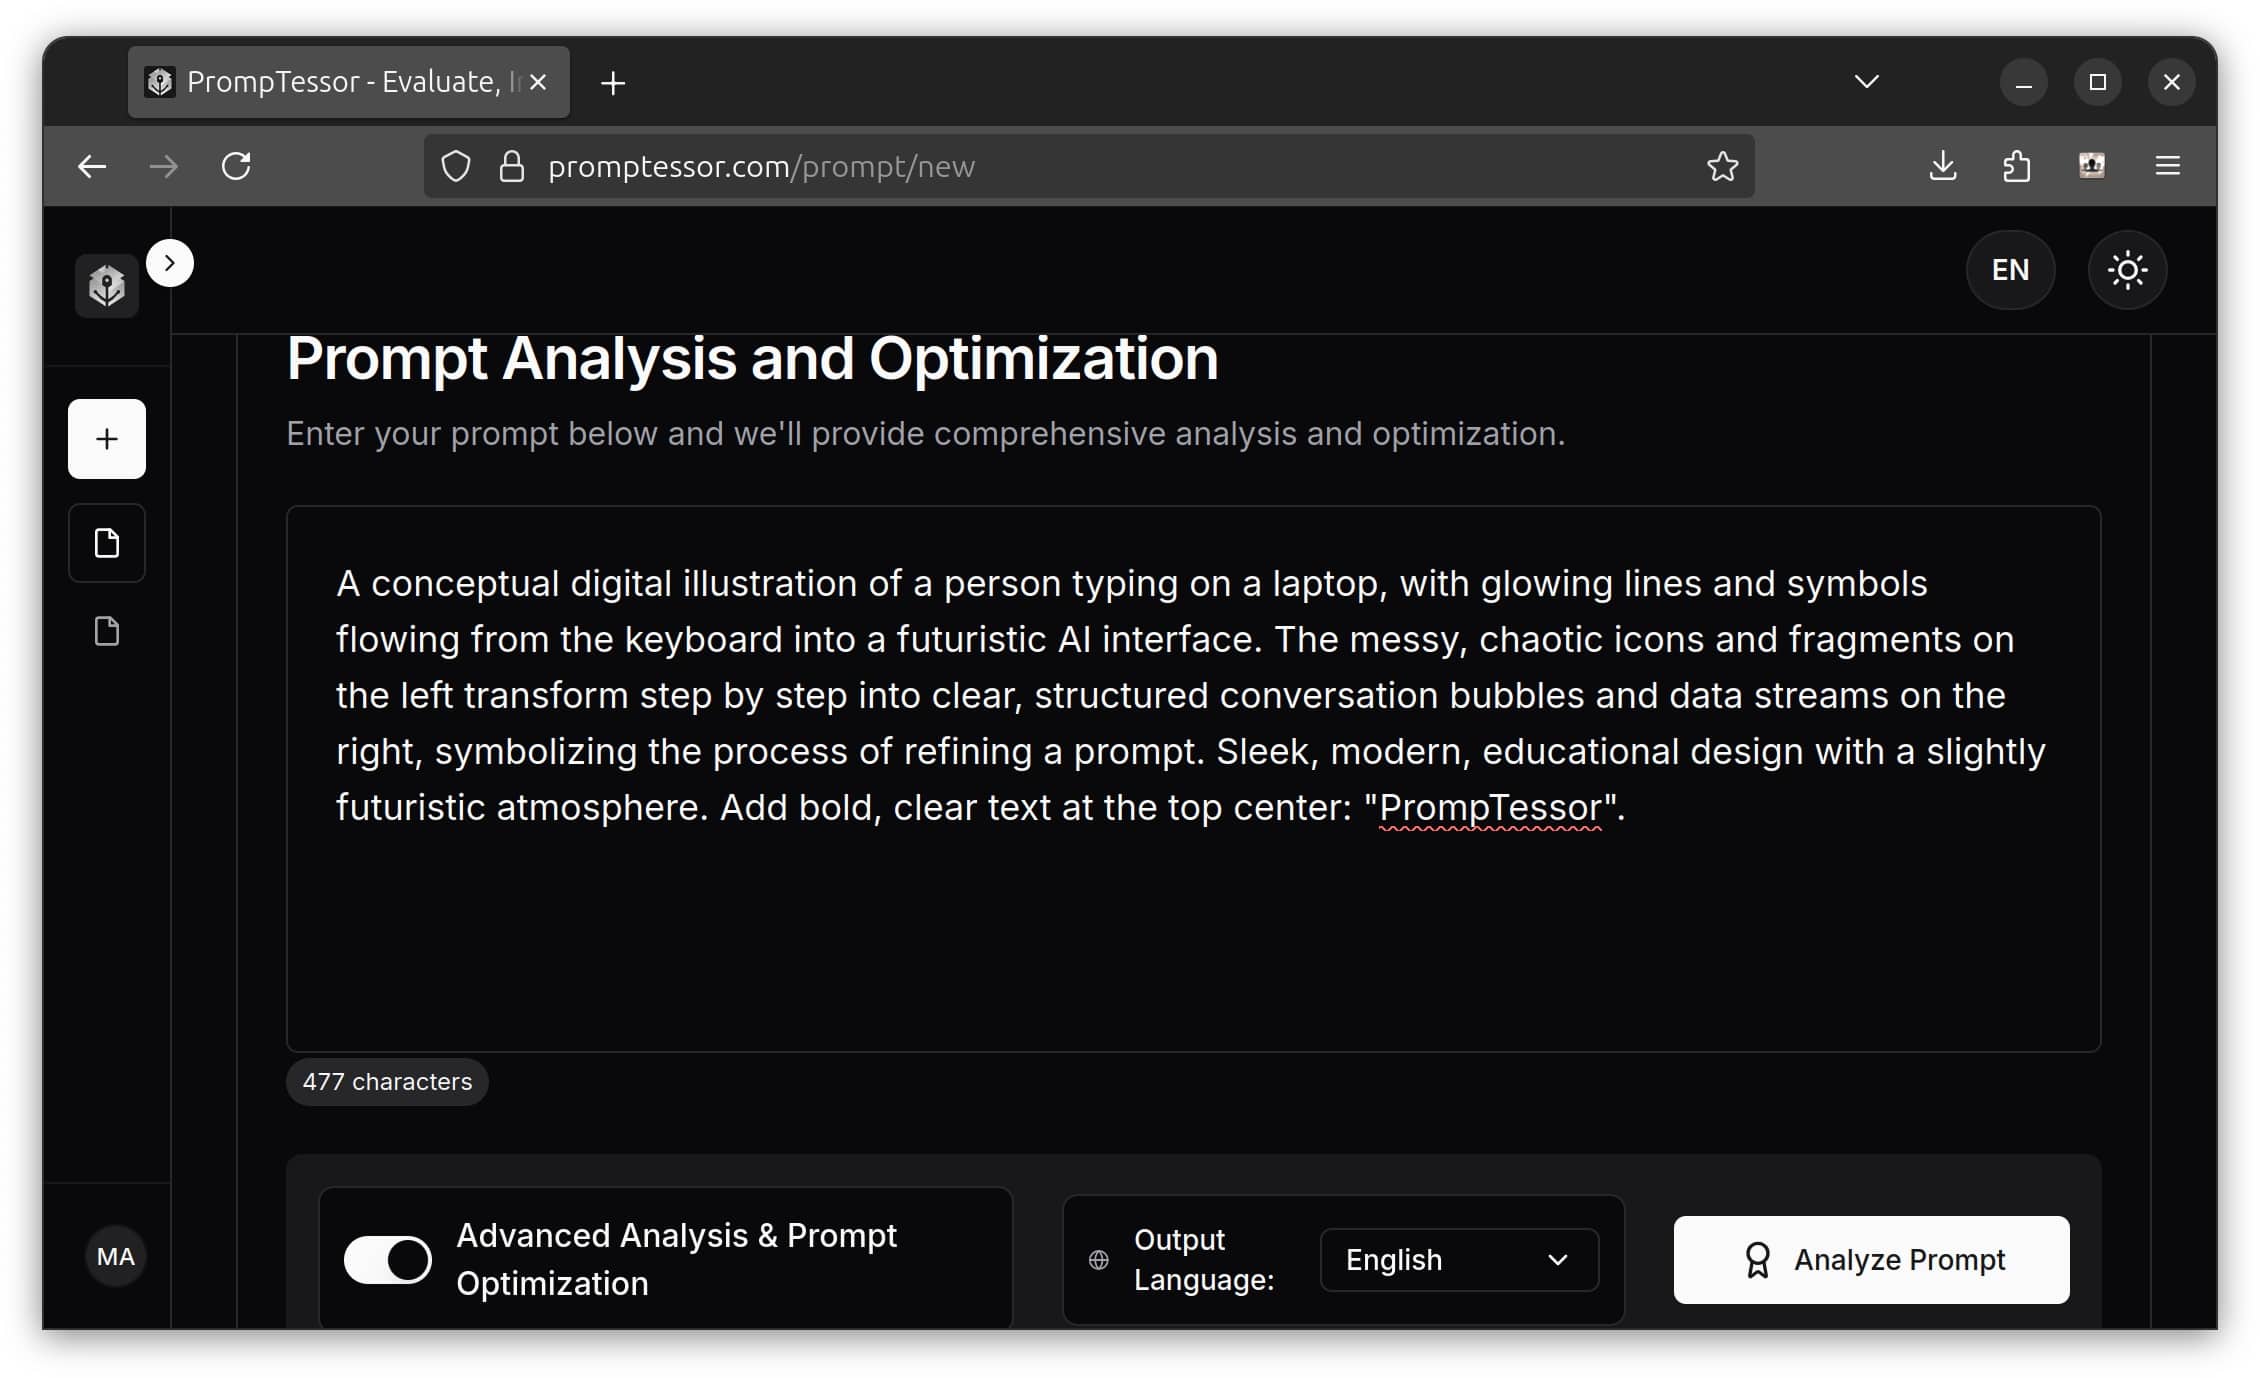Close the PrompTessor tab
2260x1378 pixels.
[538, 82]
